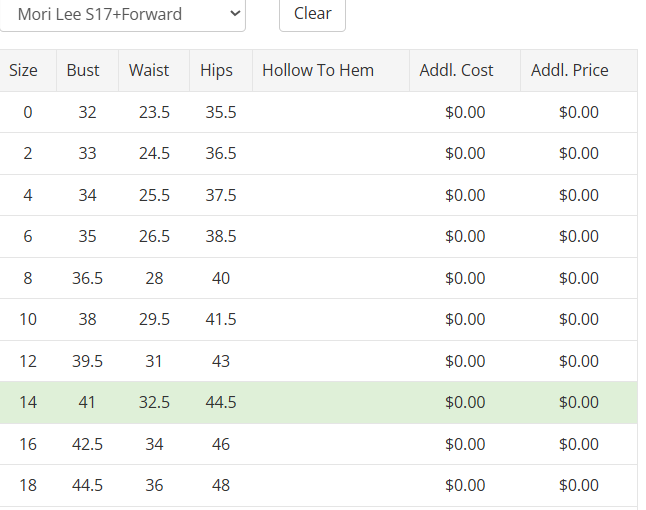Screen dimensions: 646x510
Task: Pick the size 10 row
Action: tap(28, 320)
